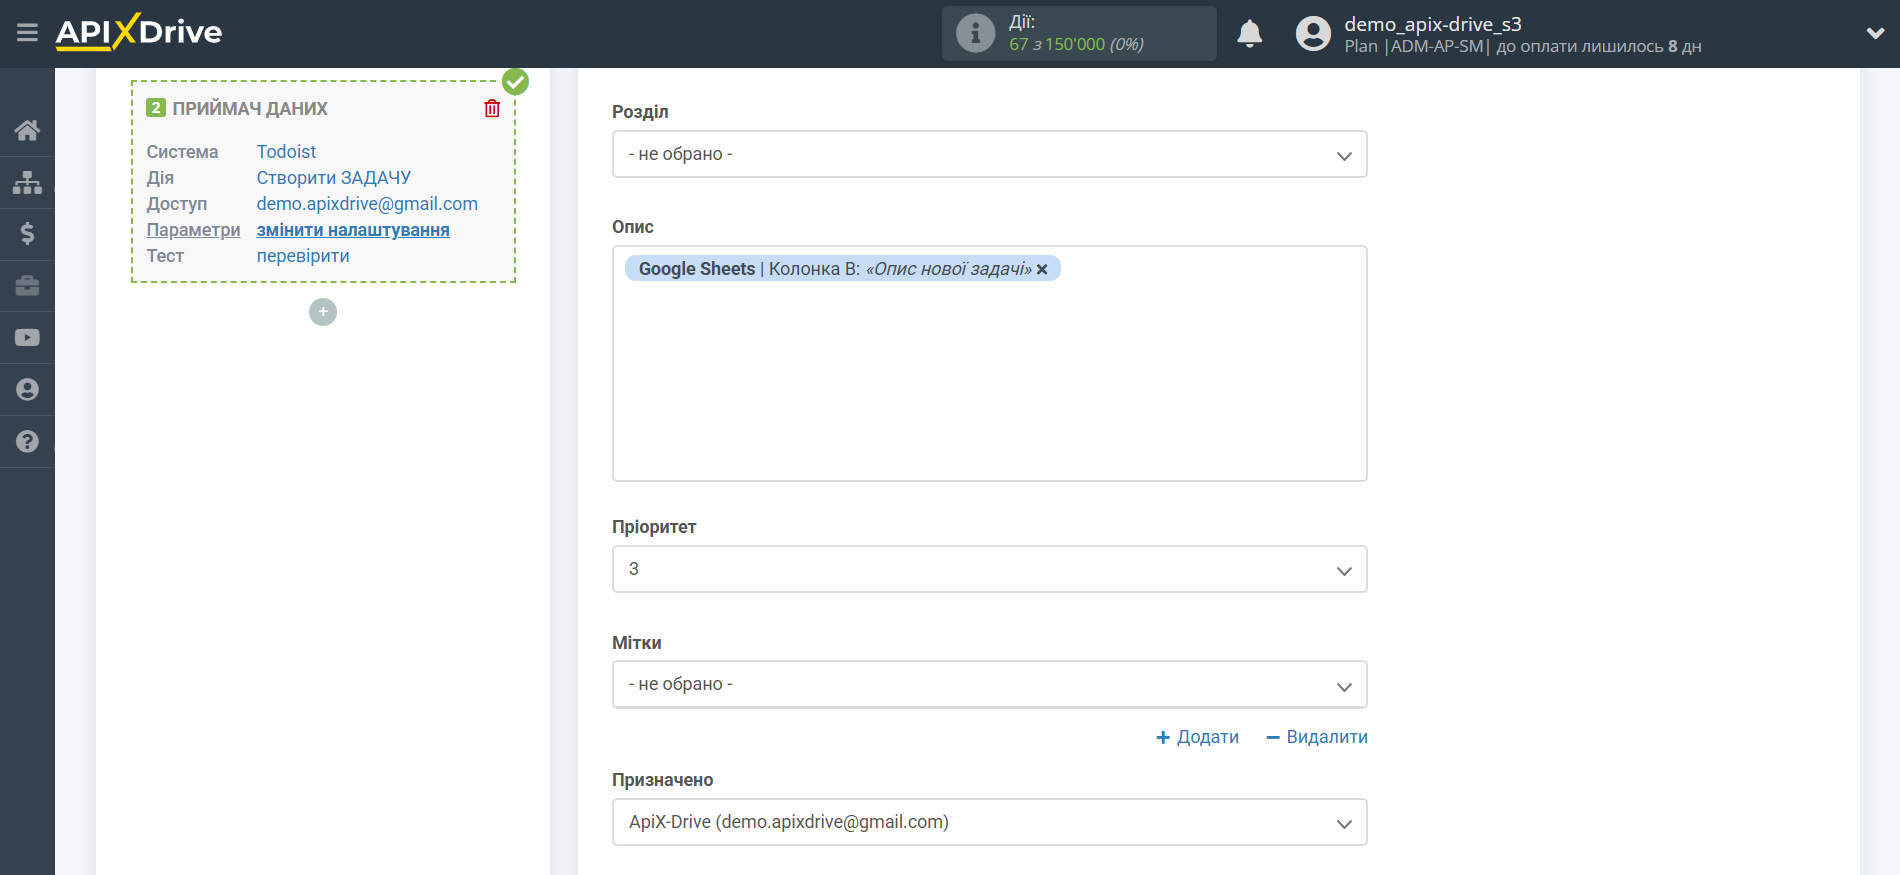Image resolution: width=1900 pixels, height=875 pixels.
Task: Open the Todoist system link
Action: (286, 152)
